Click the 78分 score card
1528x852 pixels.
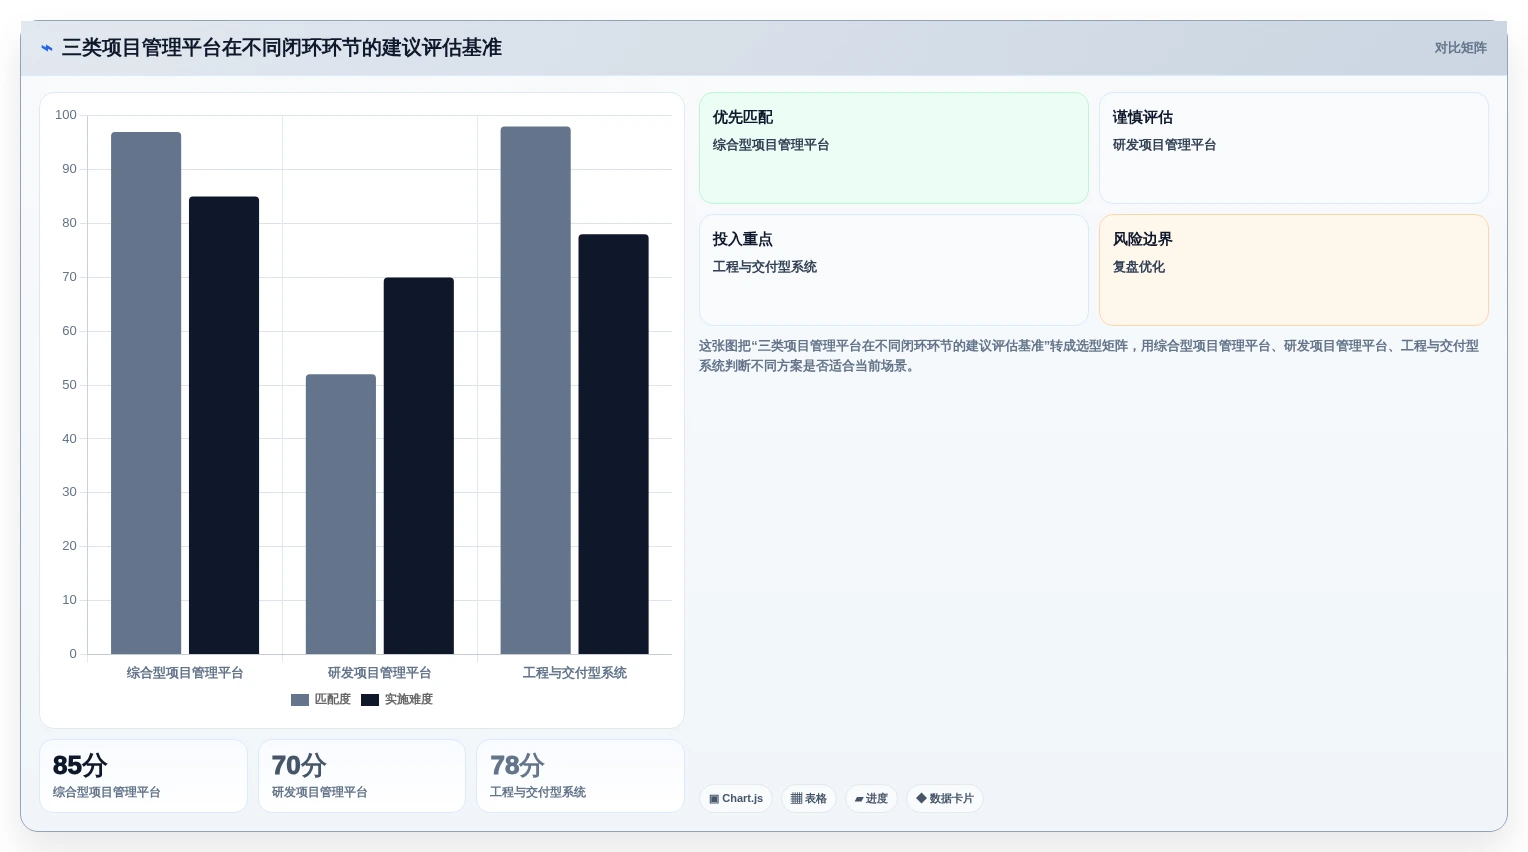(581, 776)
